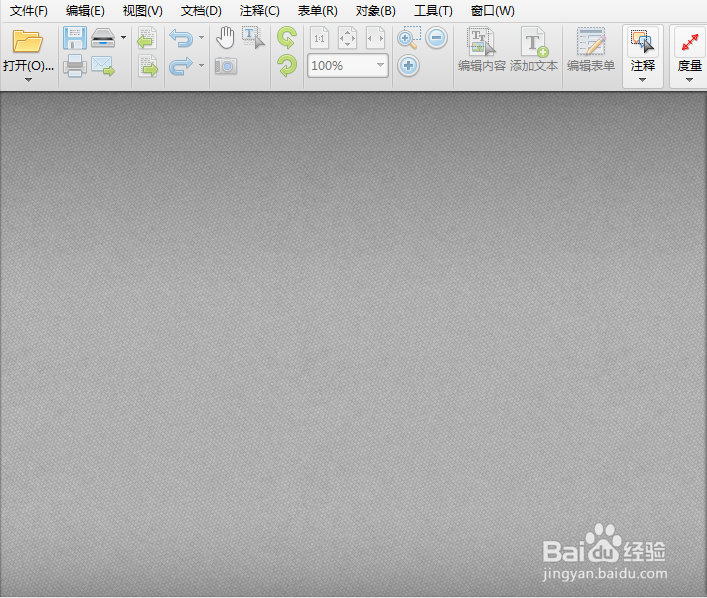The width and height of the screenshot is (707, 598).
Task: Open the 视图(V) menu
Action: point(143,11)
